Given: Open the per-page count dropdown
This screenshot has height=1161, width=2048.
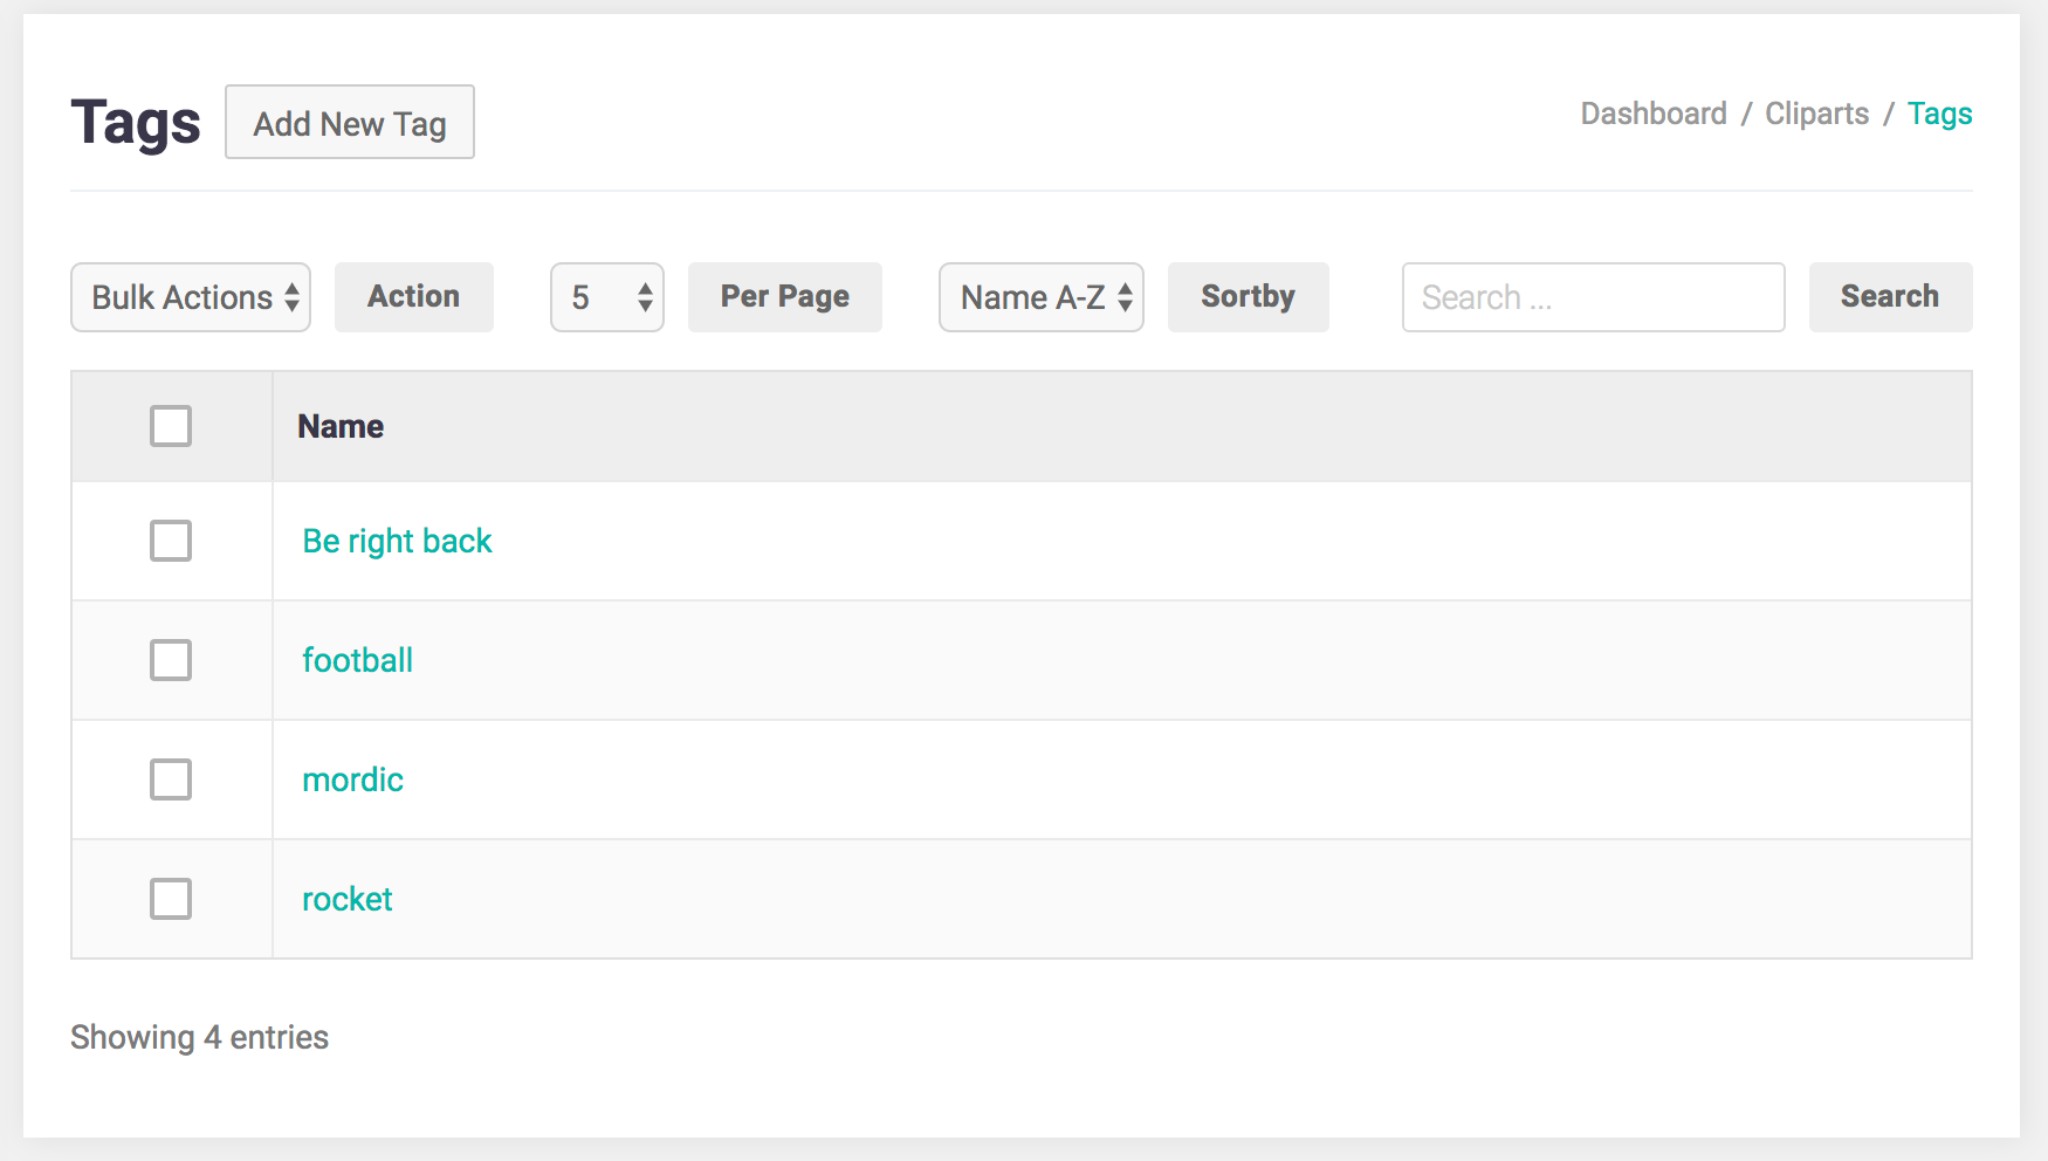Looking at the screenshot, I should (x=606, y=297).
